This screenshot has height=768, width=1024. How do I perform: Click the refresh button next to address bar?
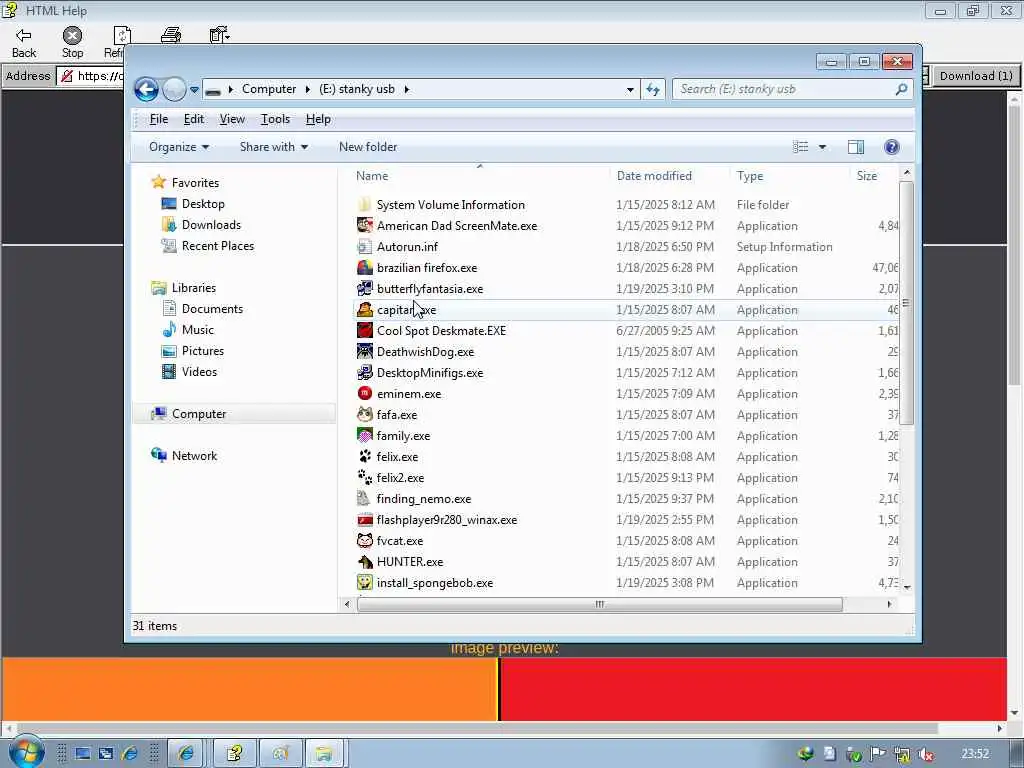[653, 89]
